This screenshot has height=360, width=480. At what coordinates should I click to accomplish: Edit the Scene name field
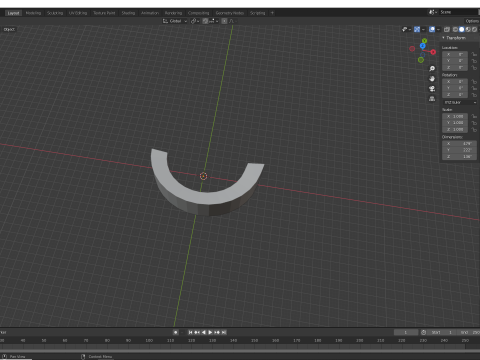(458, 12)
